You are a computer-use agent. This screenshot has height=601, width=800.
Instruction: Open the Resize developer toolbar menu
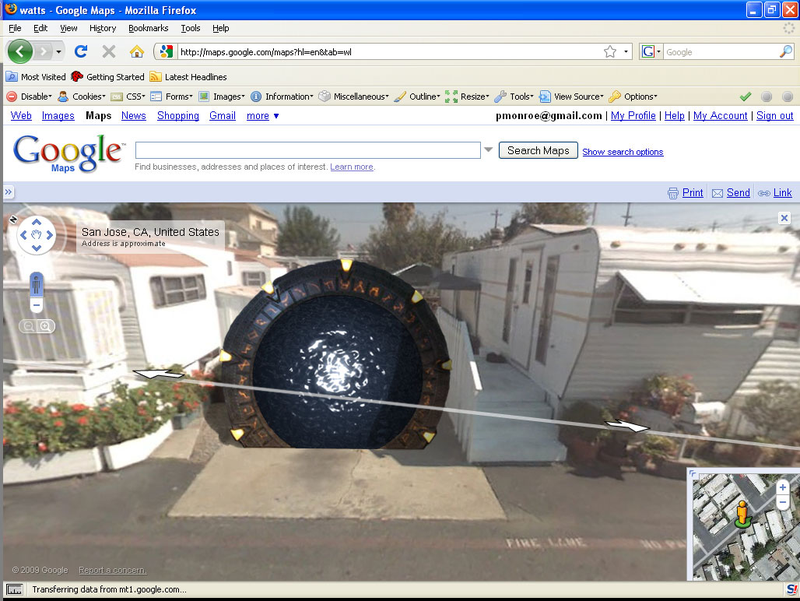pos(467,96)
